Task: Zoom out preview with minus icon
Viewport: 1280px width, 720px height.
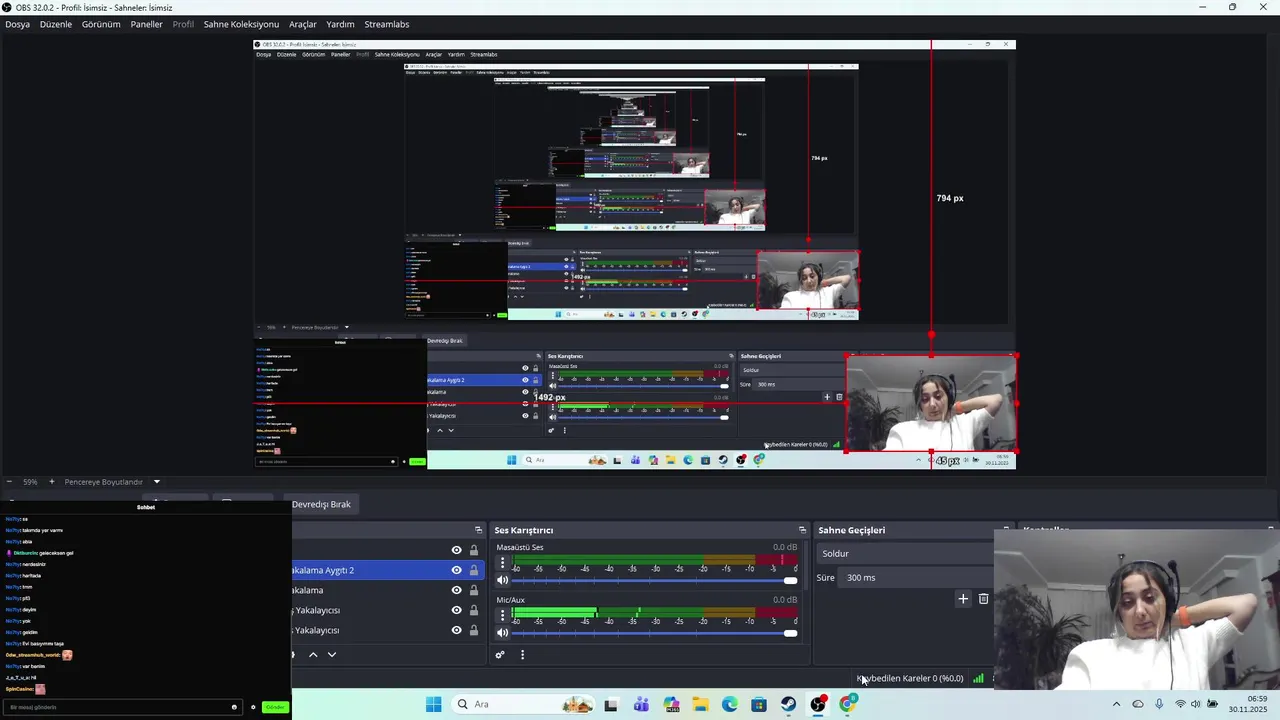Action: [9, 482]
